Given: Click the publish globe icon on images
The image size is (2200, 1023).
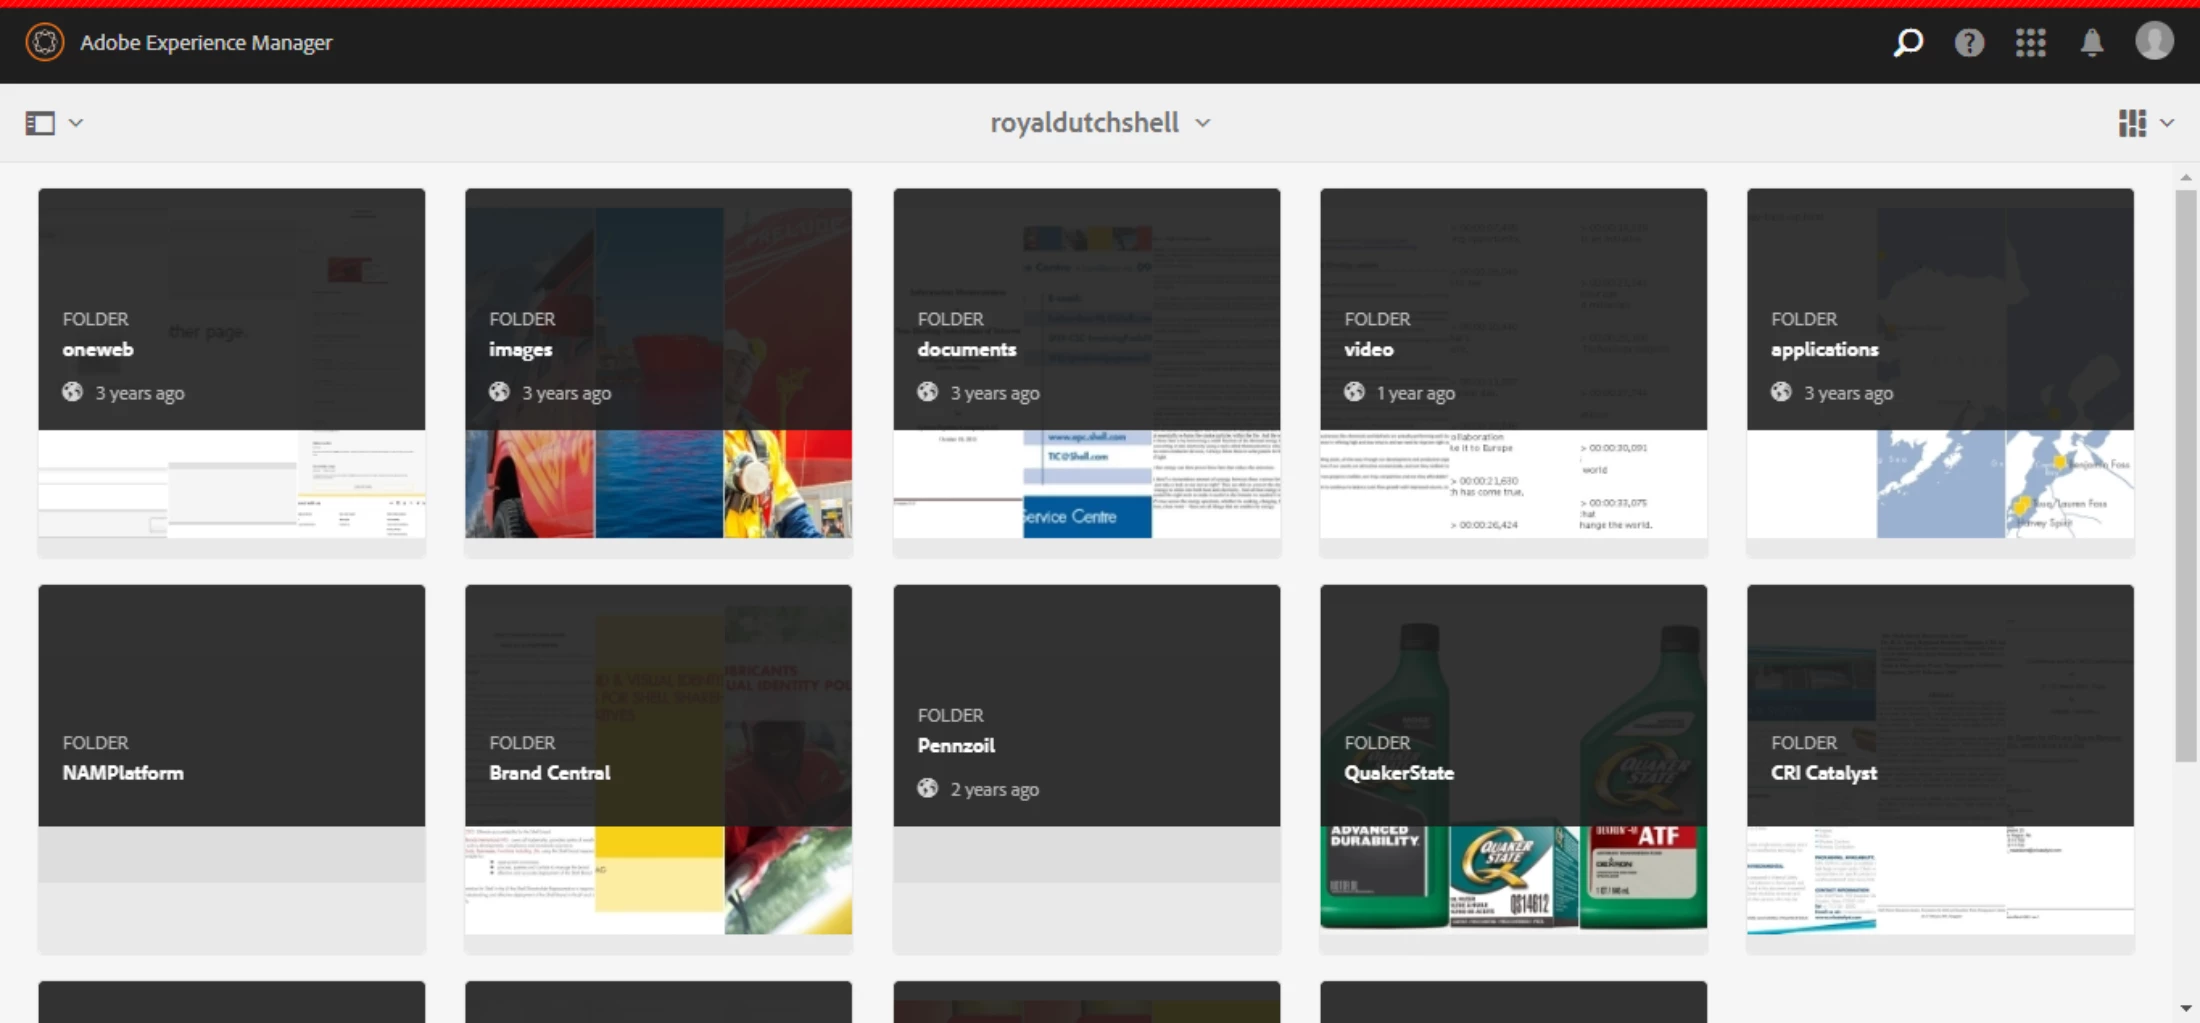Looking at the screenshot, I should [500, 392].
